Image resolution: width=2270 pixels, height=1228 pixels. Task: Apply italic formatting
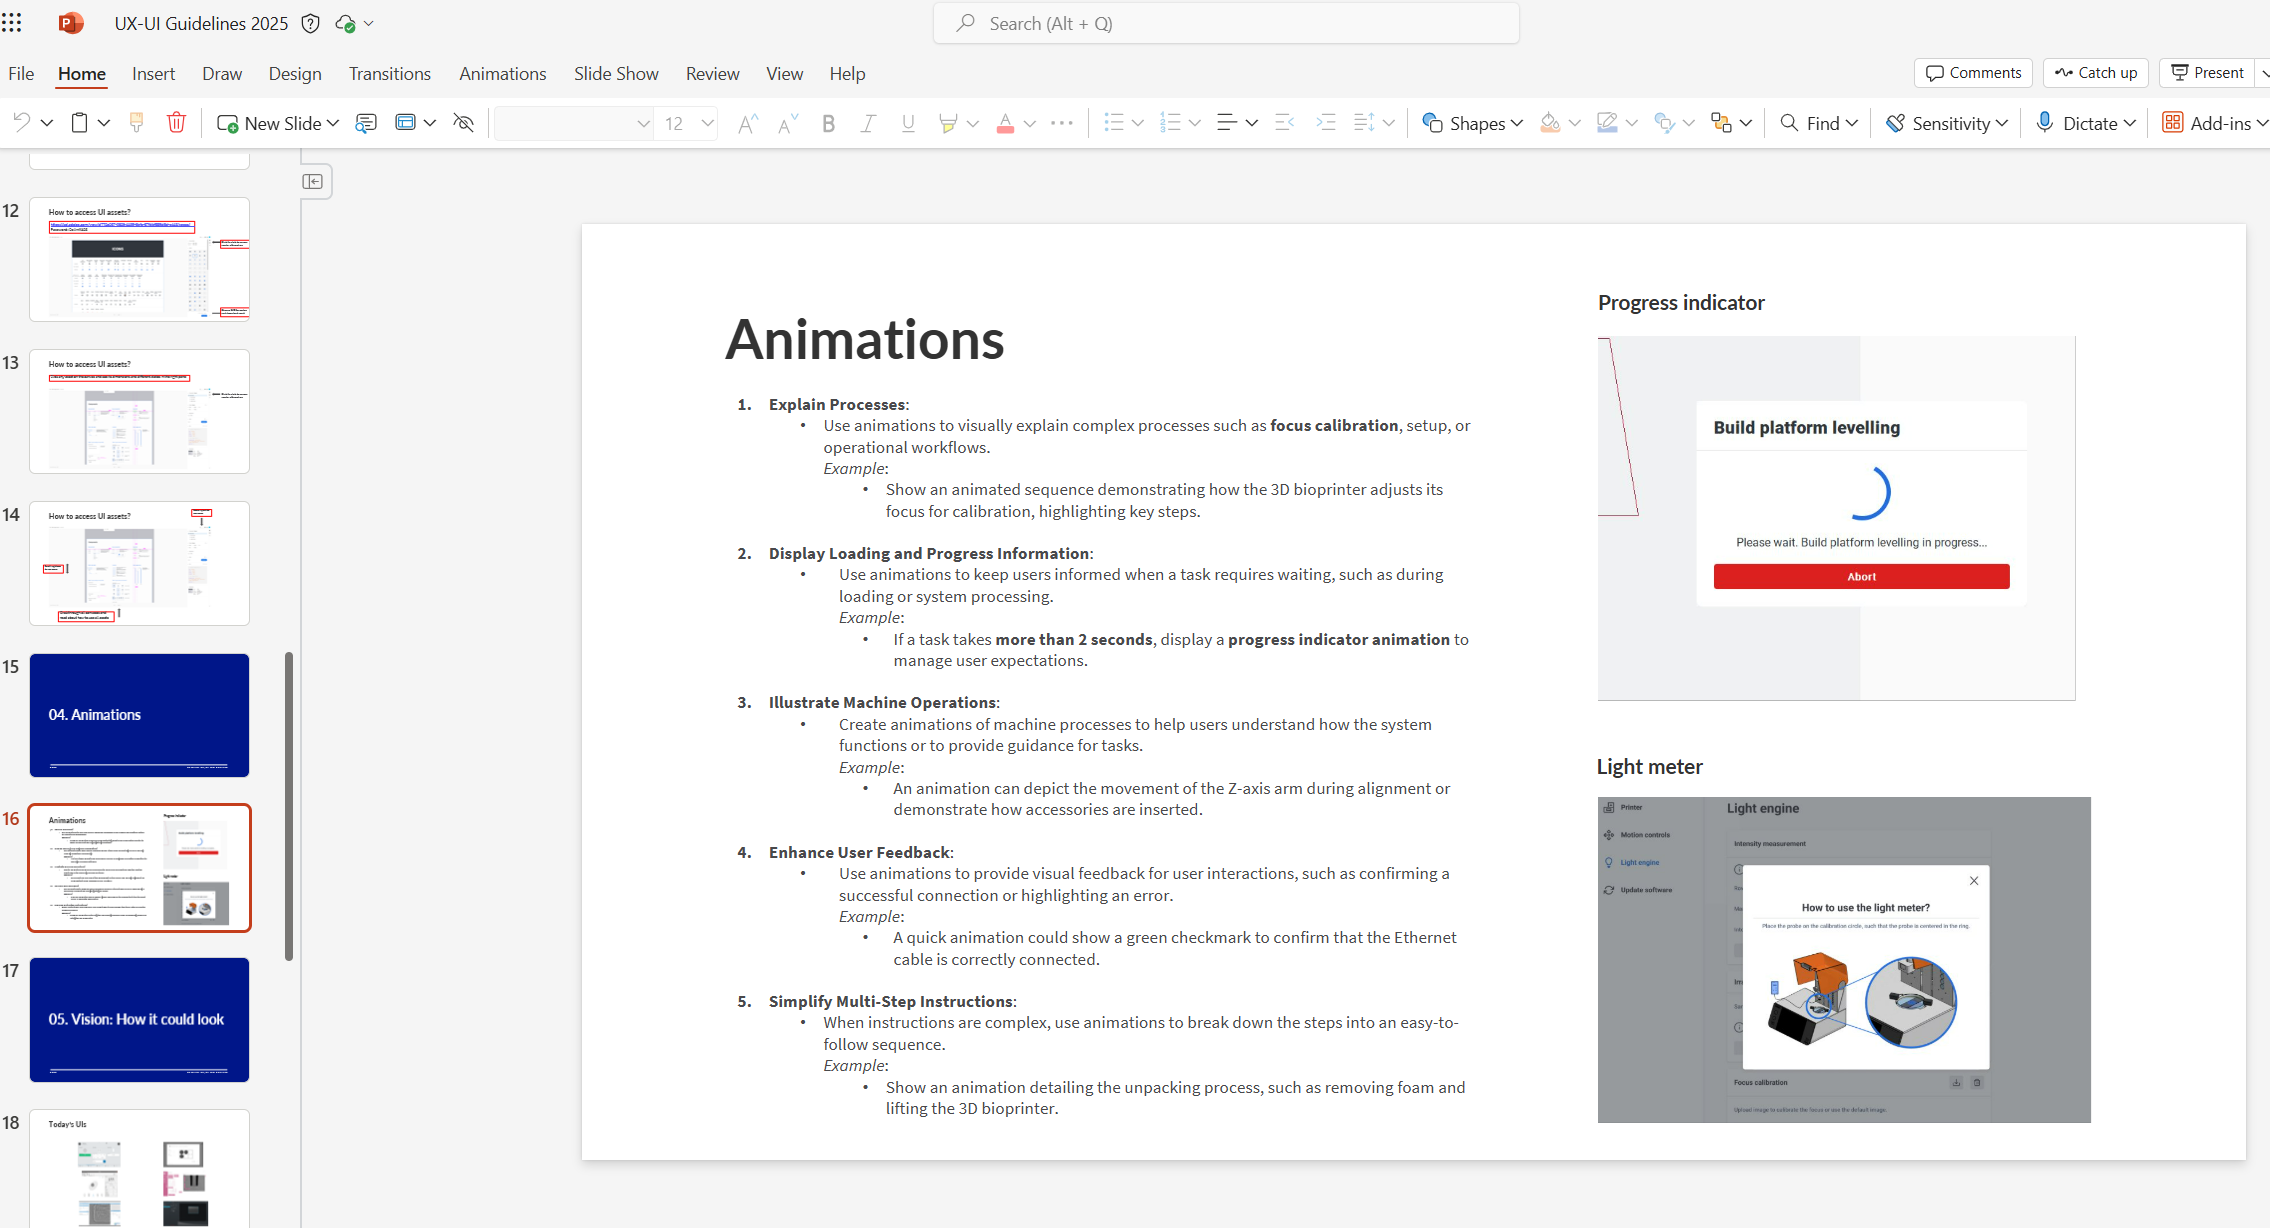(867, 123)
